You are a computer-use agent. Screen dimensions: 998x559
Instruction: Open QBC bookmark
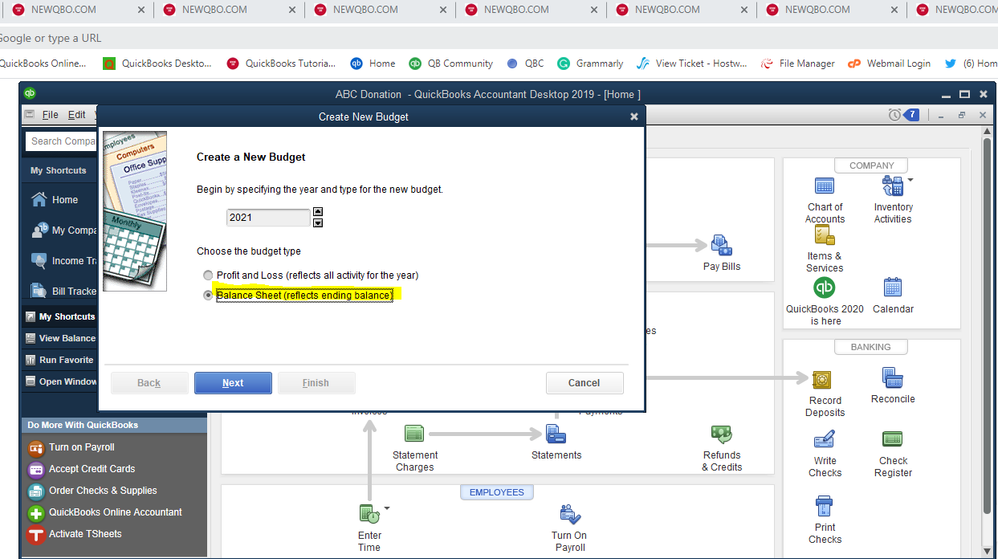pyautogui.click(x=525, y=63)
